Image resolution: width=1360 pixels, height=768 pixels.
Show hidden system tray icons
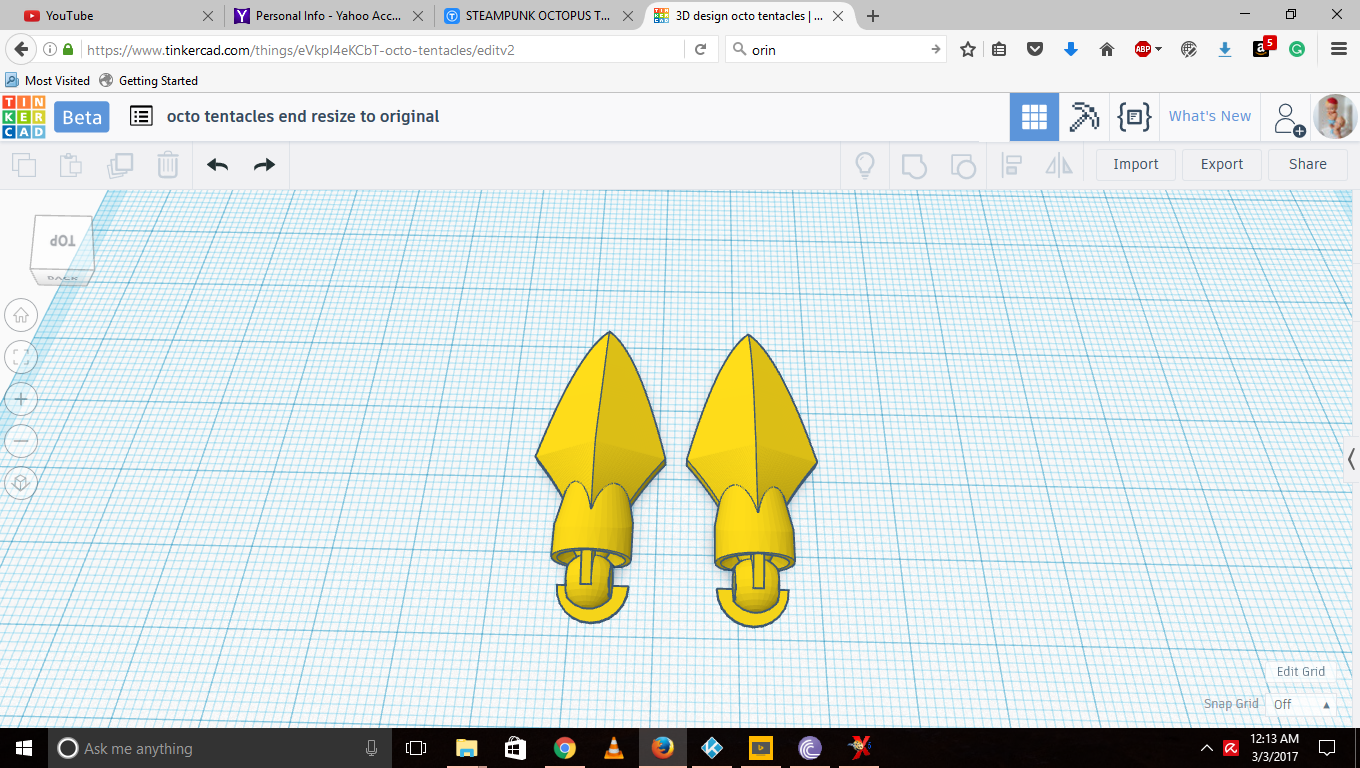click(x=1205, y=747)
